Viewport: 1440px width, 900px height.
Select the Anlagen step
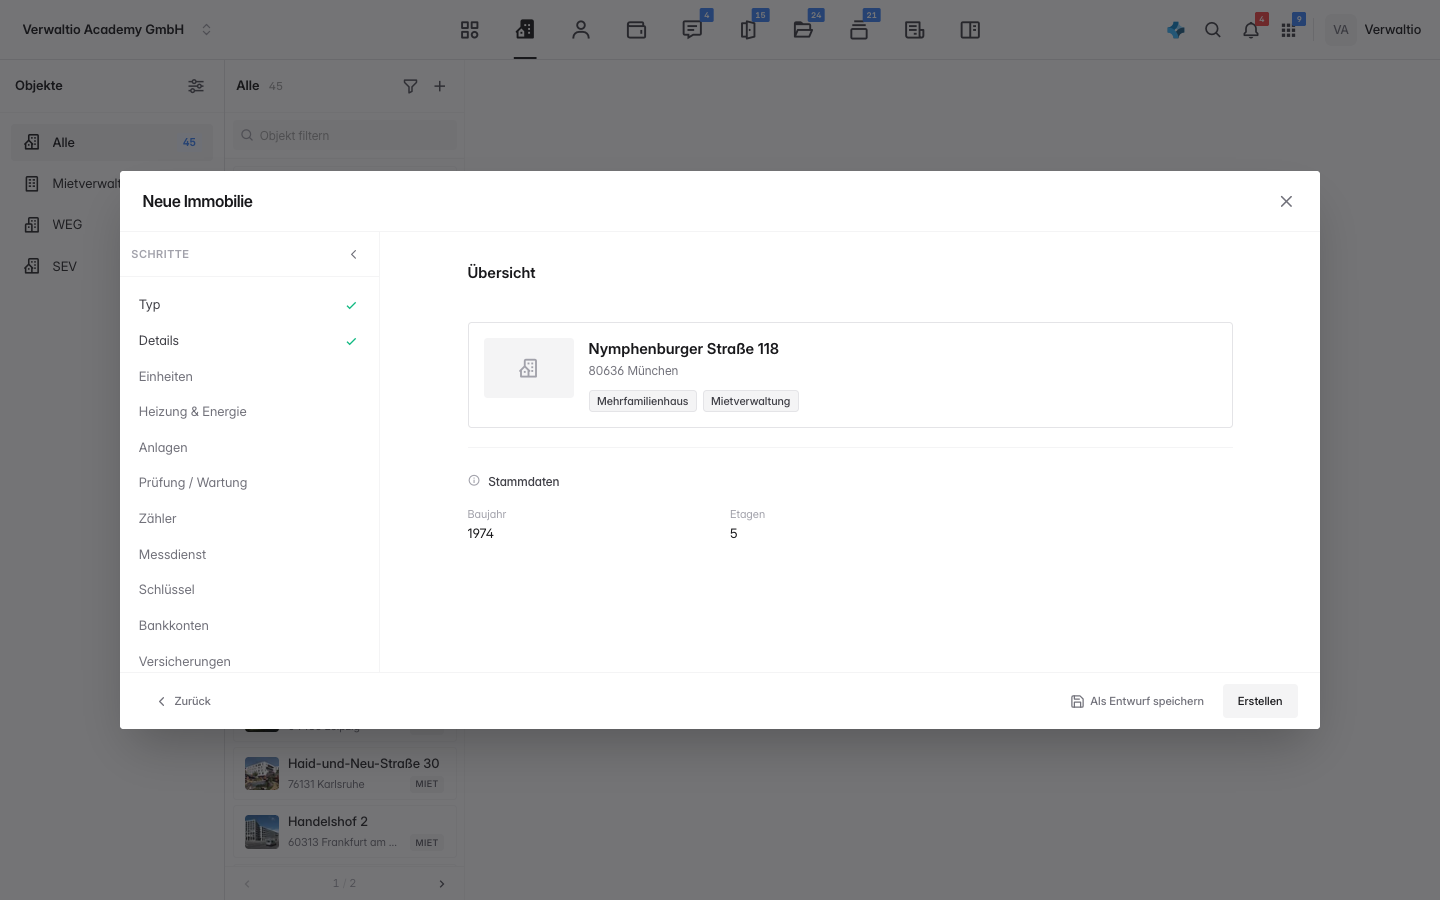point(249,448)
